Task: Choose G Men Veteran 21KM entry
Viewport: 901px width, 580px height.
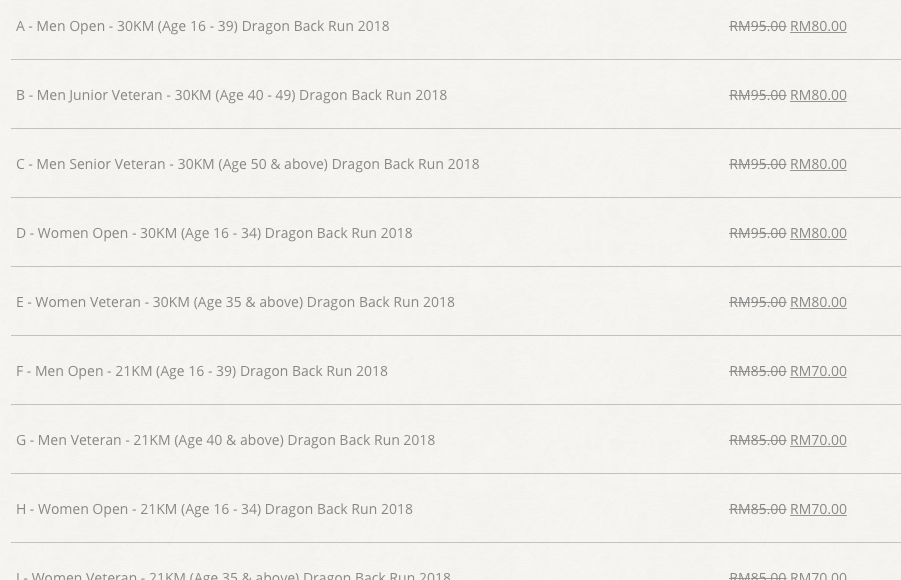Action: (225, 440)
